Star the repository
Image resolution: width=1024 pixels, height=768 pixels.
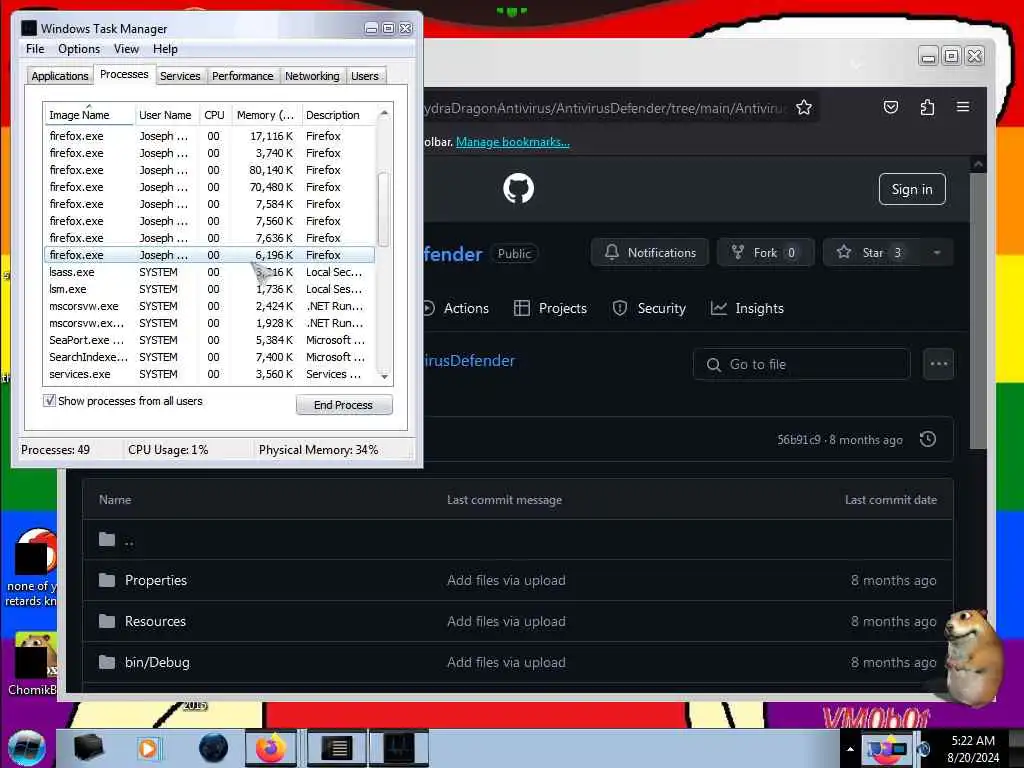click(872, 253)
